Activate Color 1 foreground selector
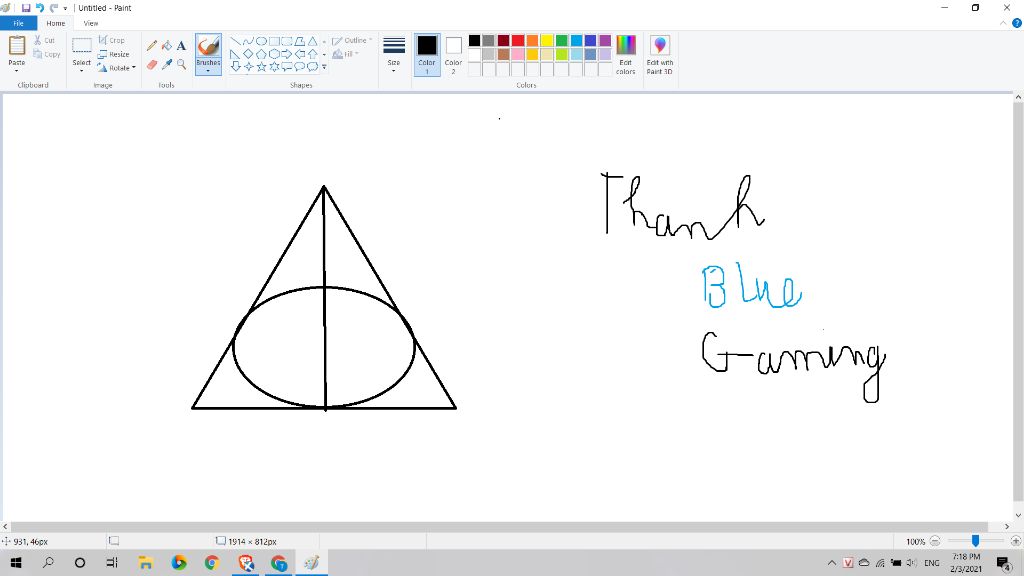Image resolution: width=1024 pixels, height=576 pixels. pos(426,55)
